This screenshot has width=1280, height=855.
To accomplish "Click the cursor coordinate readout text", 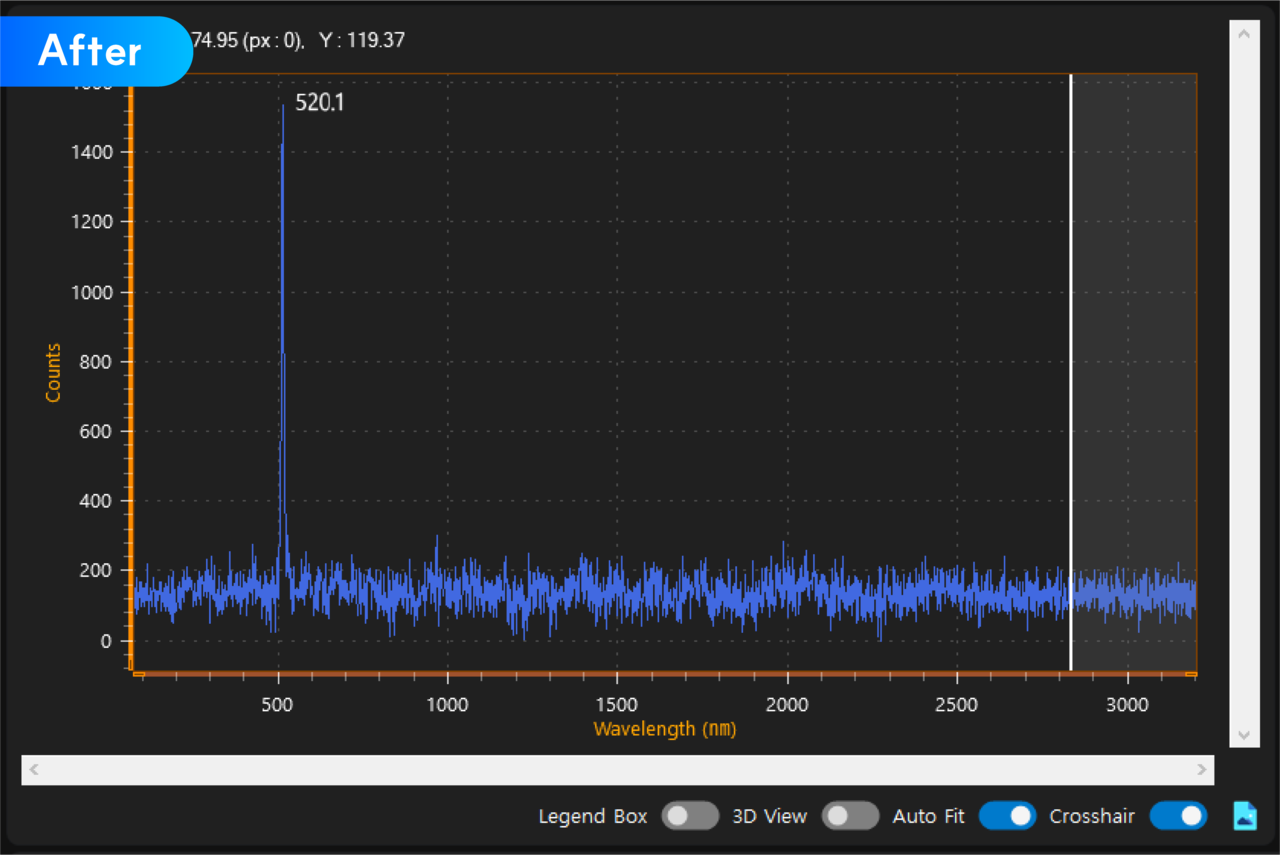I will pyautogui.click(x=298, y=40).
